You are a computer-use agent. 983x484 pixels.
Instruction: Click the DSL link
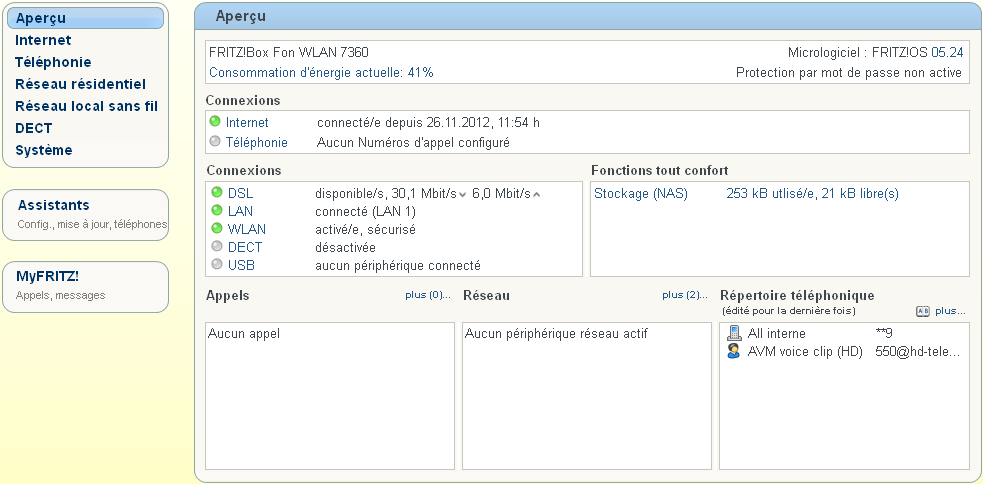[240, 193]
